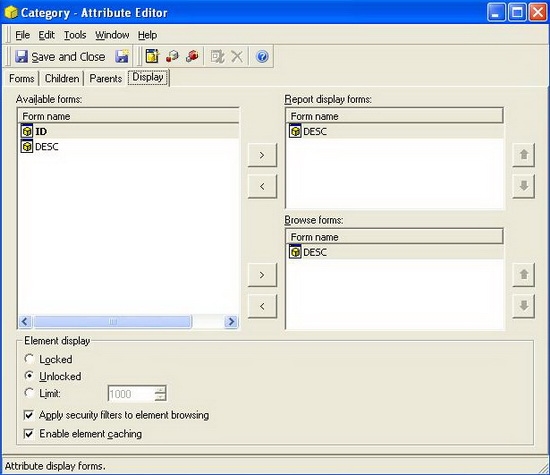Click the Save and New disk icon
550x475 pixels.
coord(122,56)
